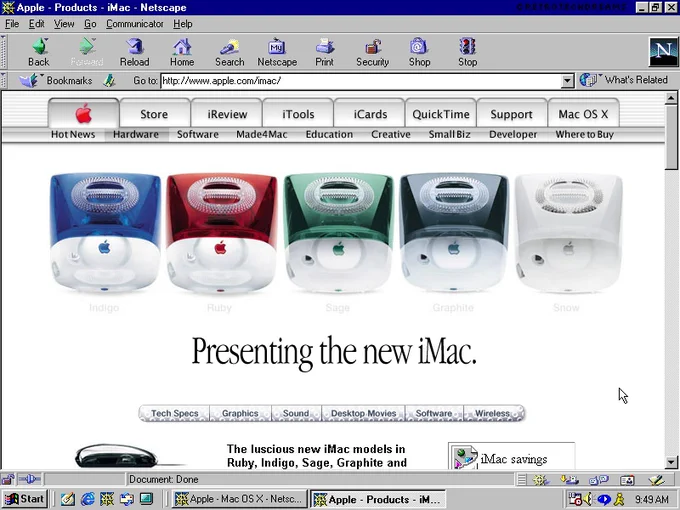Open My Netscape from the toolbar
The image size is (680, 510).
(277, 52)
